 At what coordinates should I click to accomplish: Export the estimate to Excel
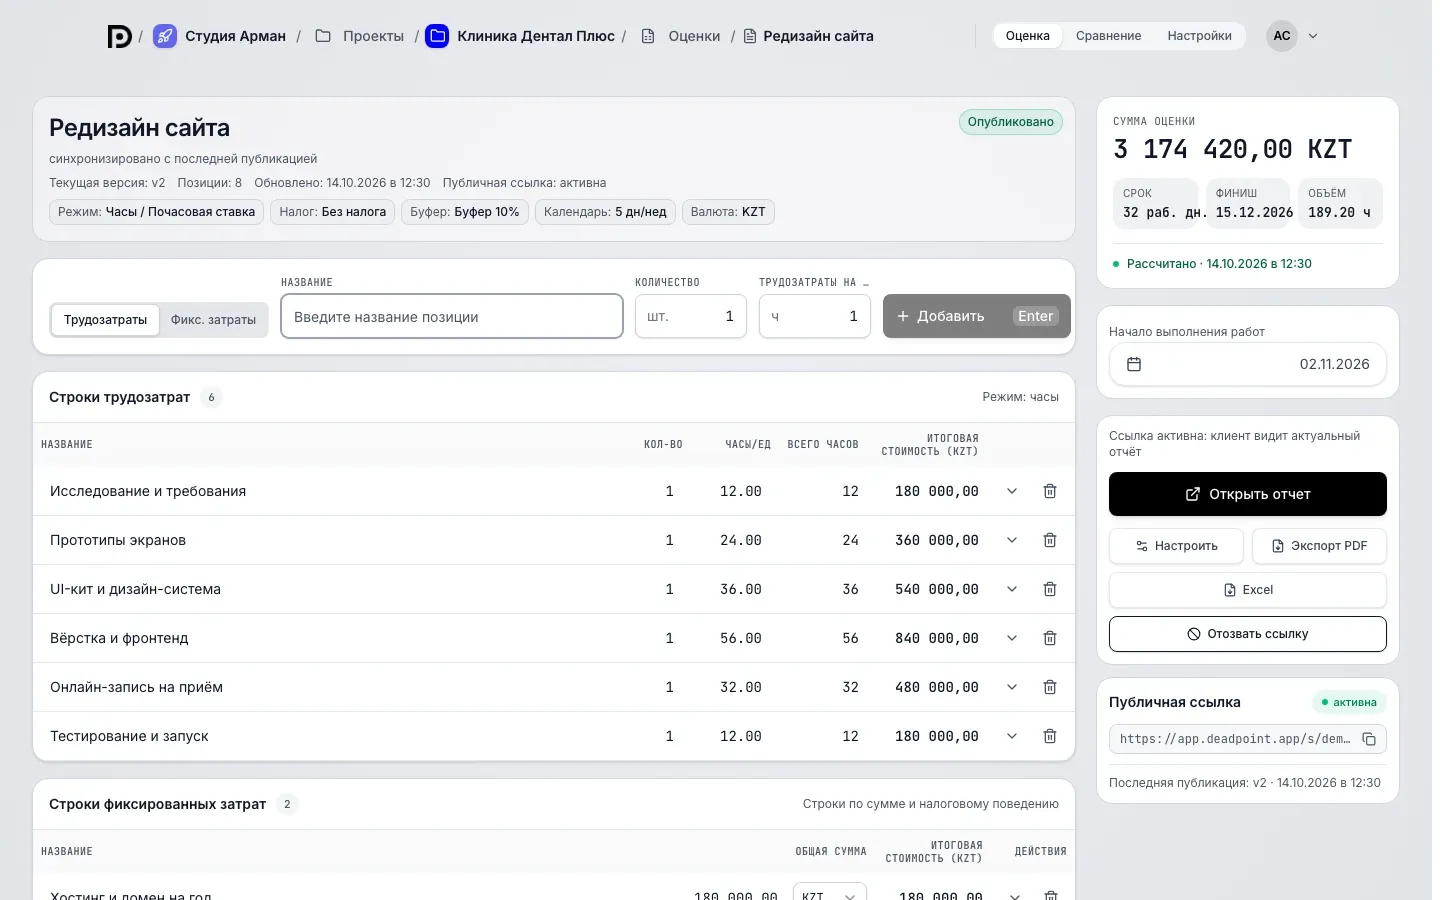coord(1248,590)
